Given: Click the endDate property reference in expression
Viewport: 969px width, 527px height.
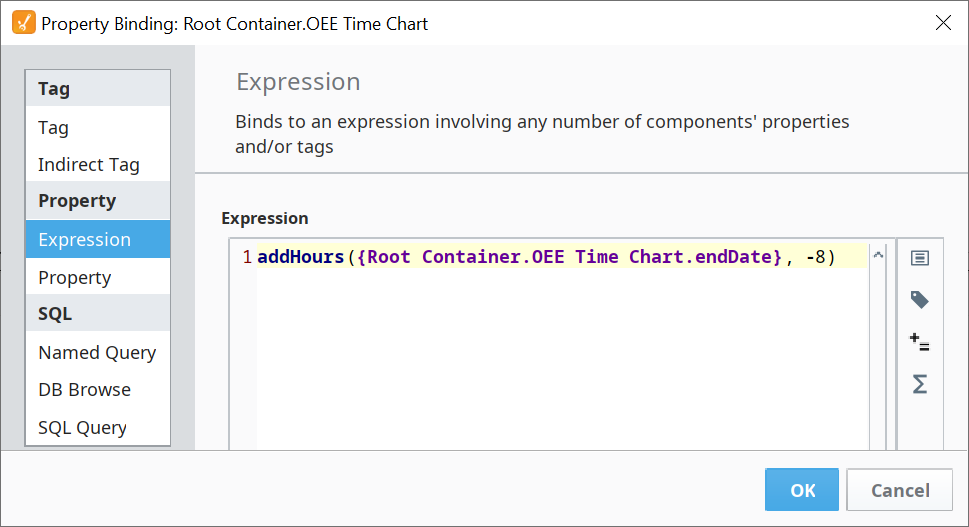Looking at the screenshot, I should pyautogui.click(x=741, y=257).
